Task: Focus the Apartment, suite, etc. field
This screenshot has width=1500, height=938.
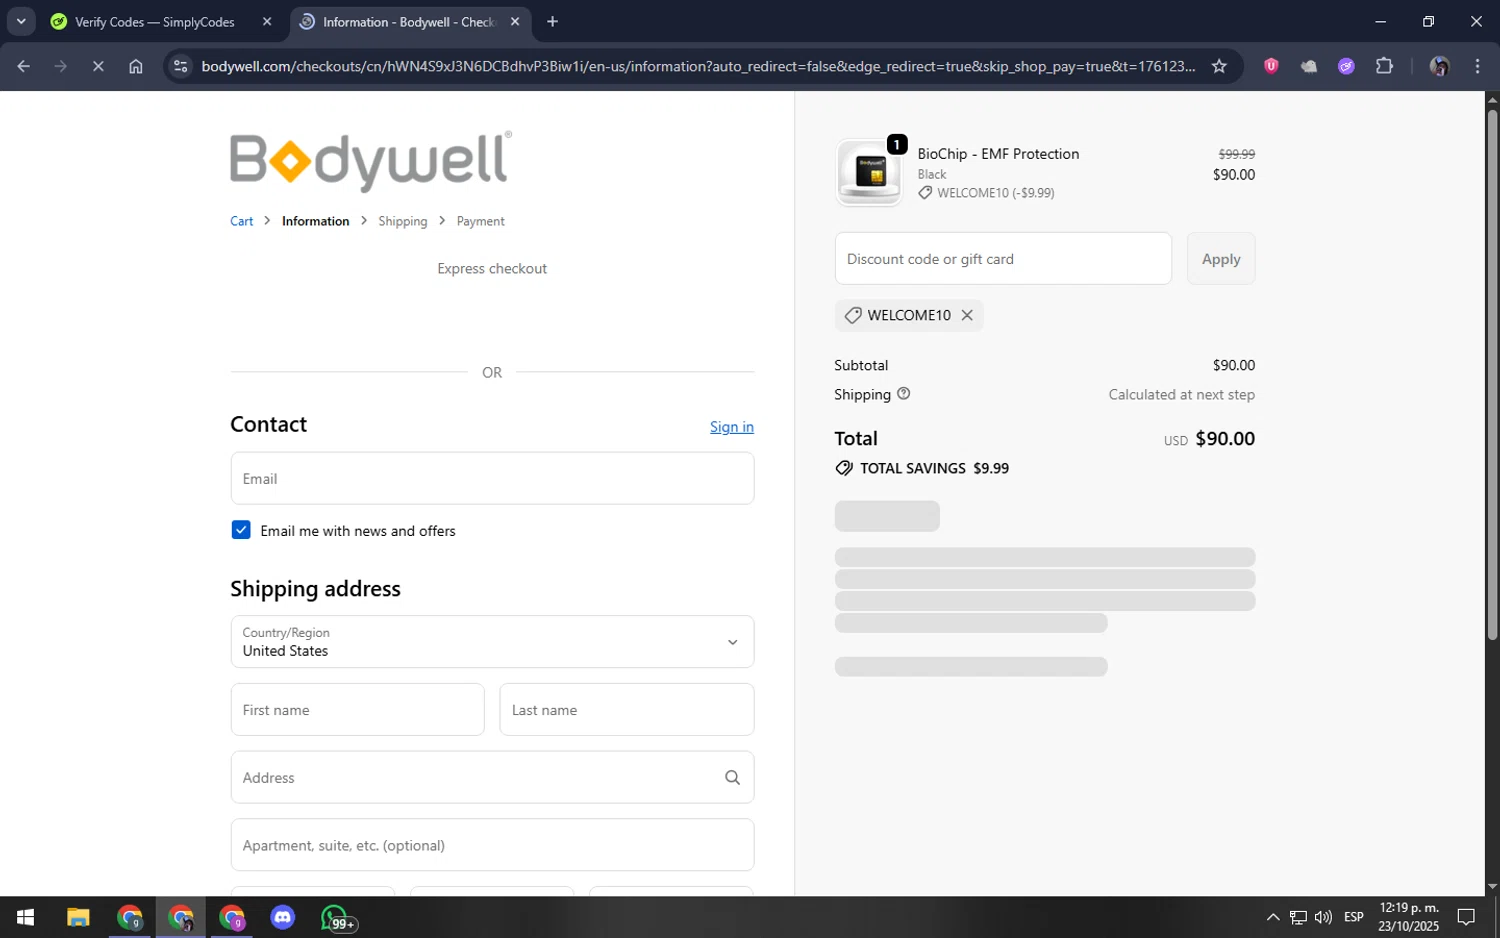Action: point(492,845)
